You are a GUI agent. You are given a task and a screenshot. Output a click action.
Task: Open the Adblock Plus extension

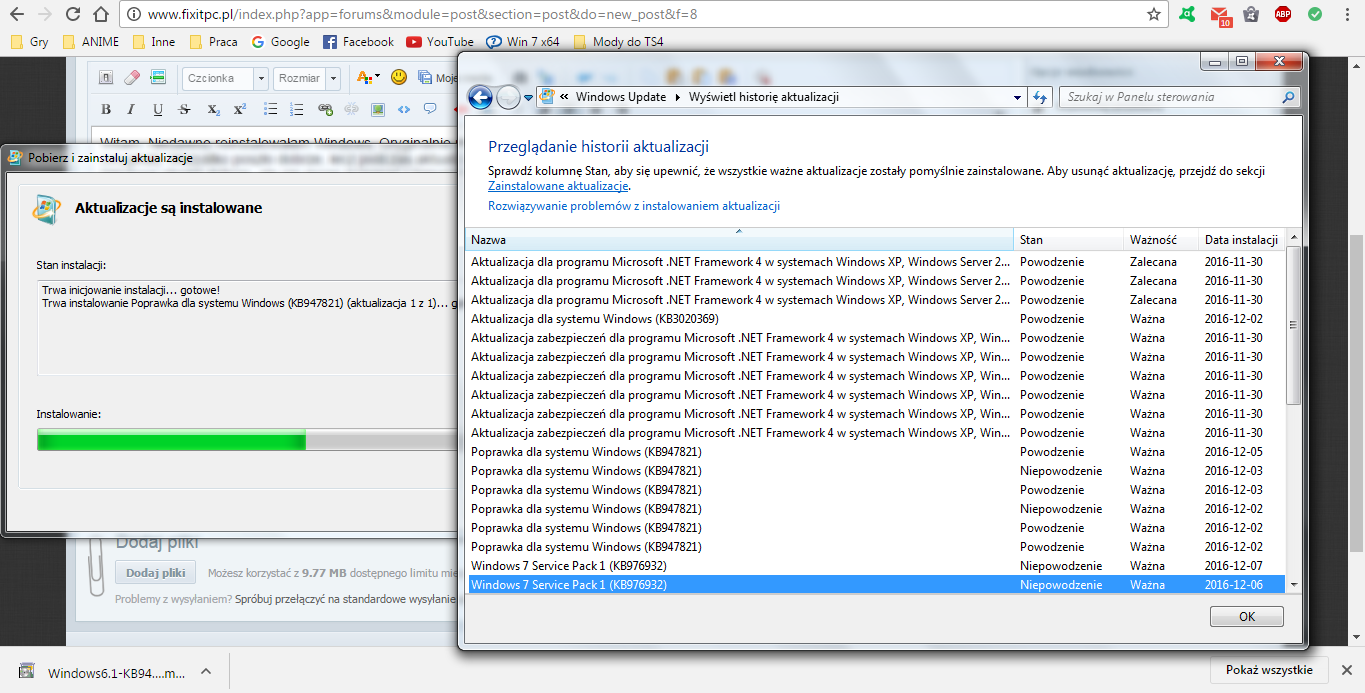coord(1283,15)
